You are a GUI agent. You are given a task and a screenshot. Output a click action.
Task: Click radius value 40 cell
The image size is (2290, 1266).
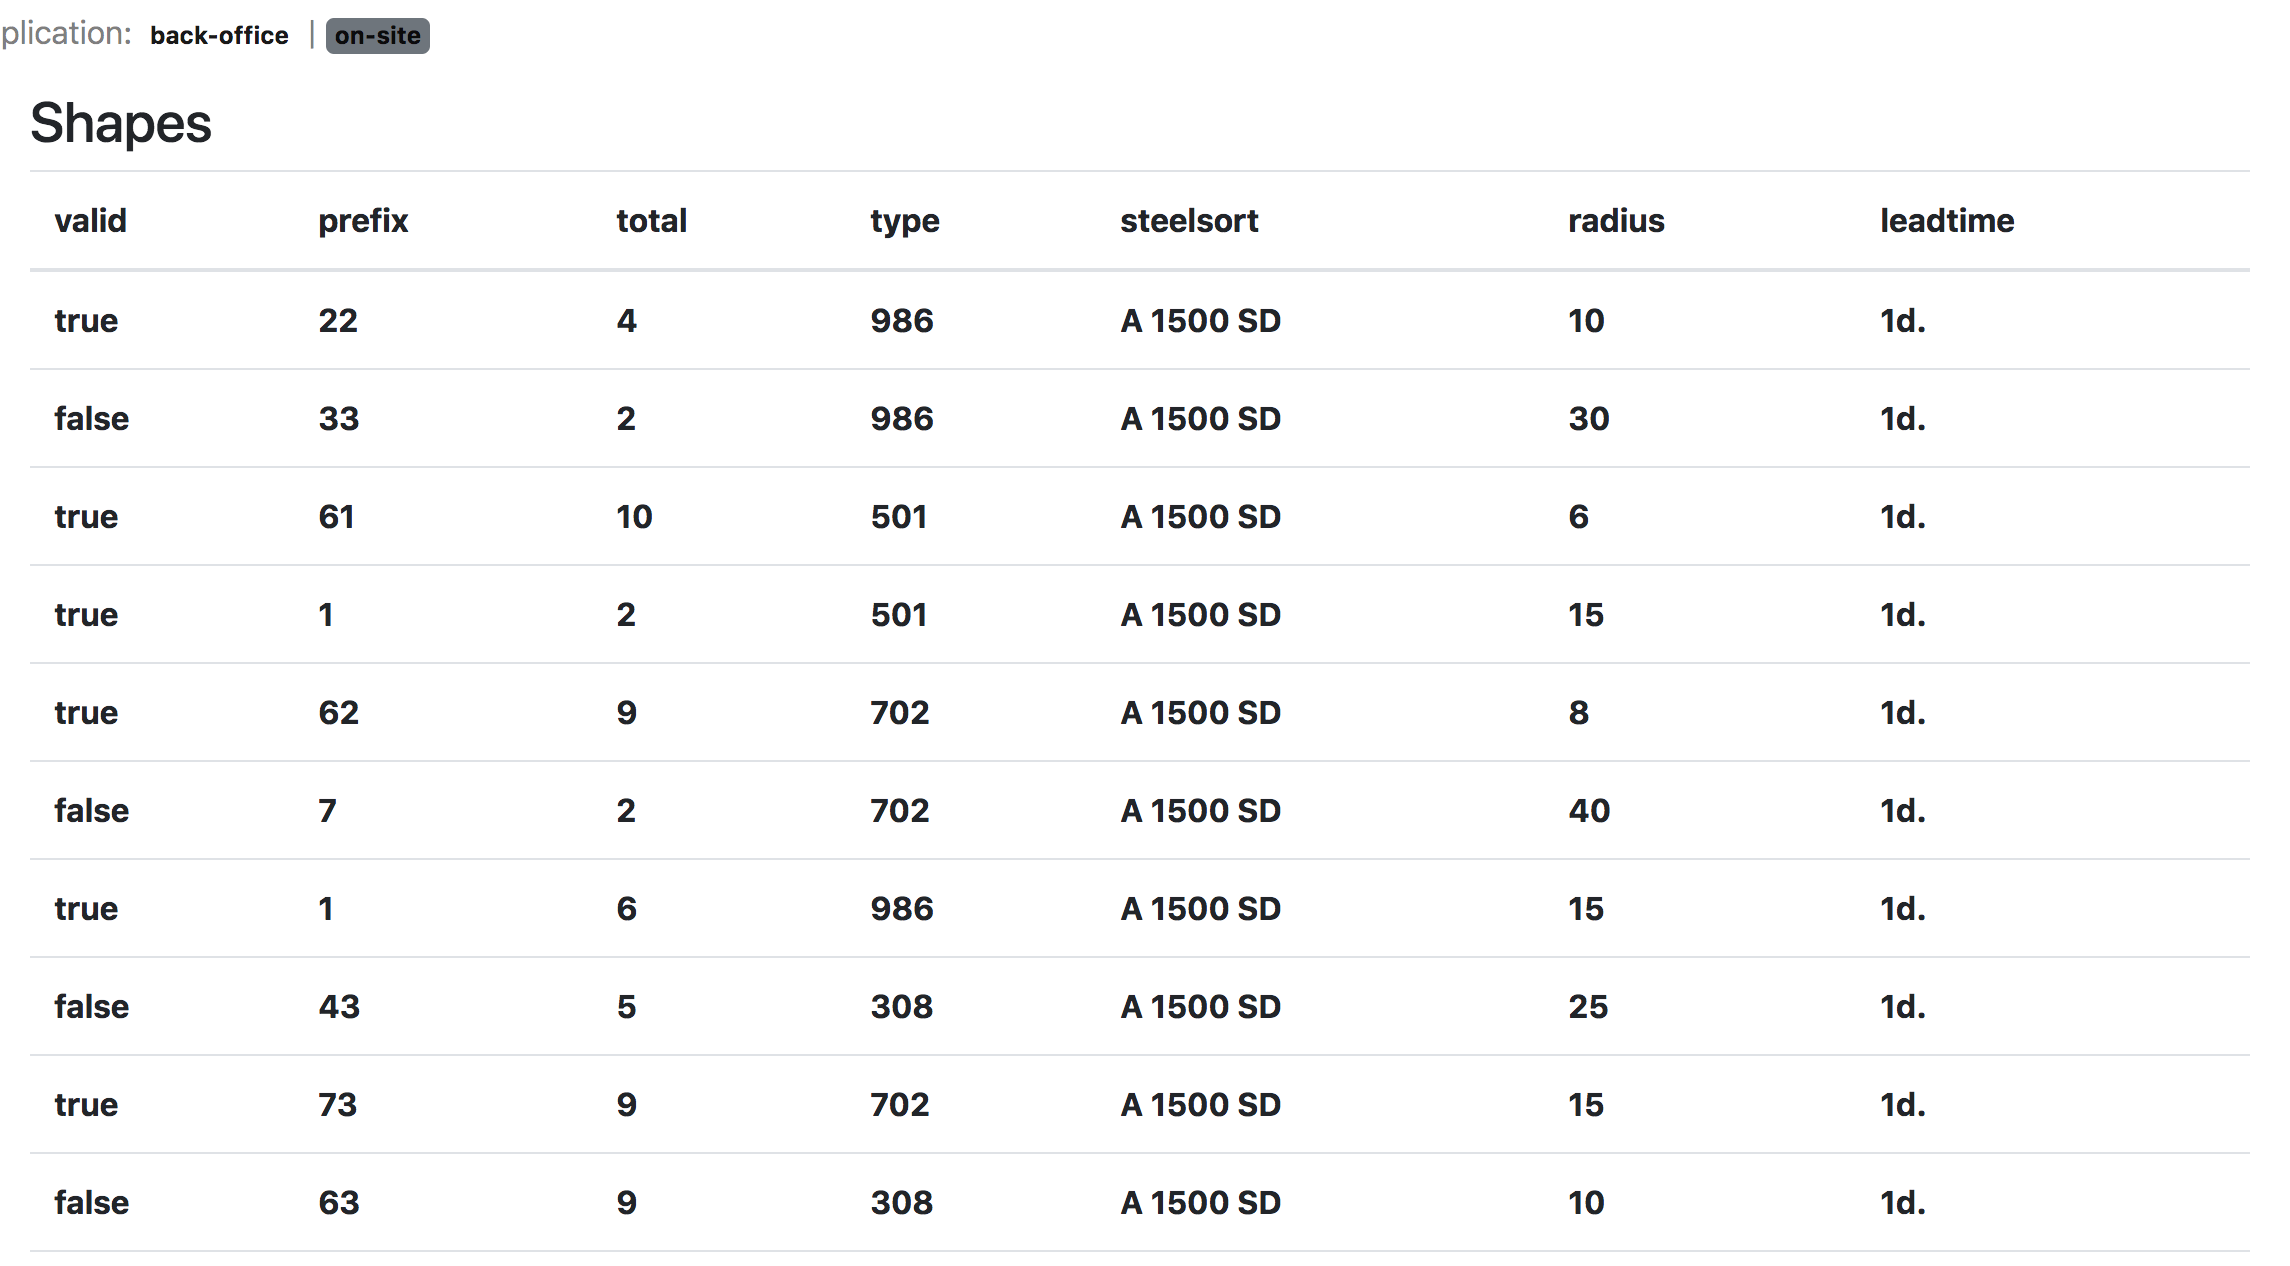(x=1588, y=811)
